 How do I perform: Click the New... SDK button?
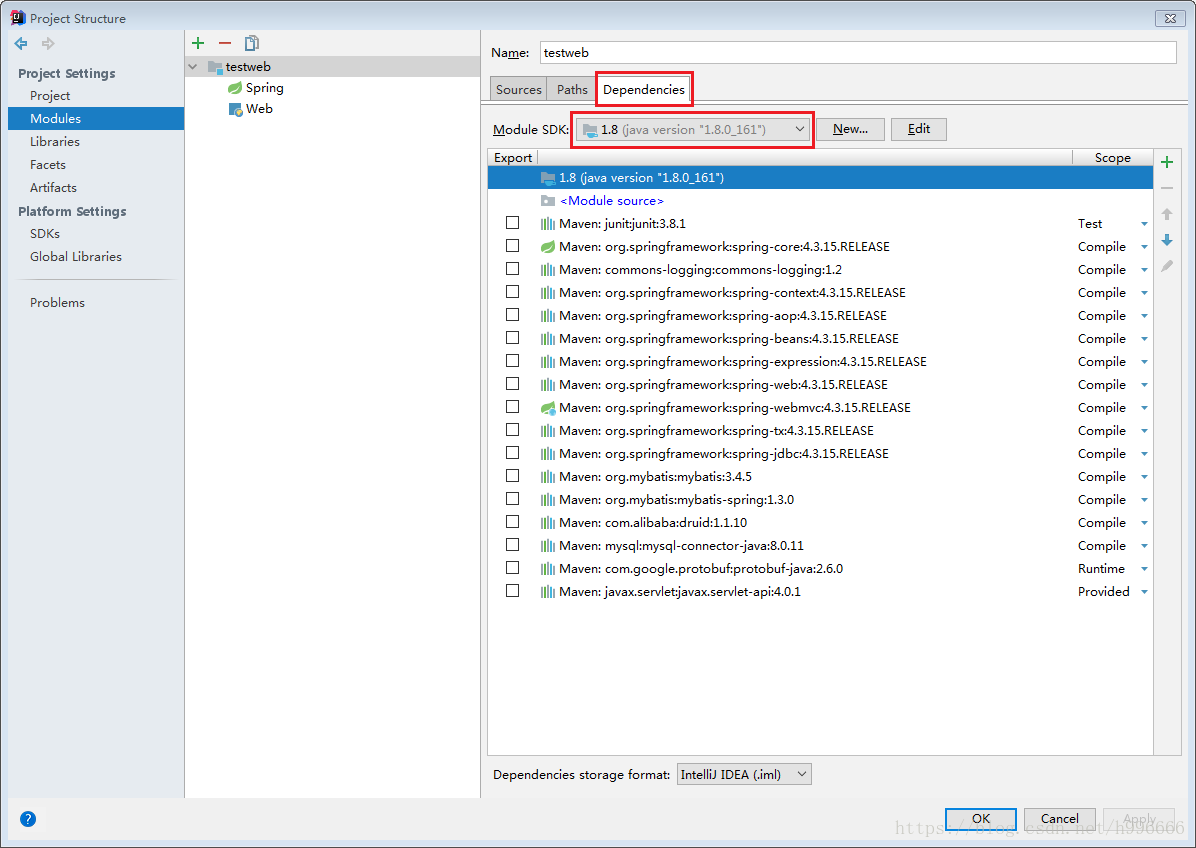tap(850, 130)
